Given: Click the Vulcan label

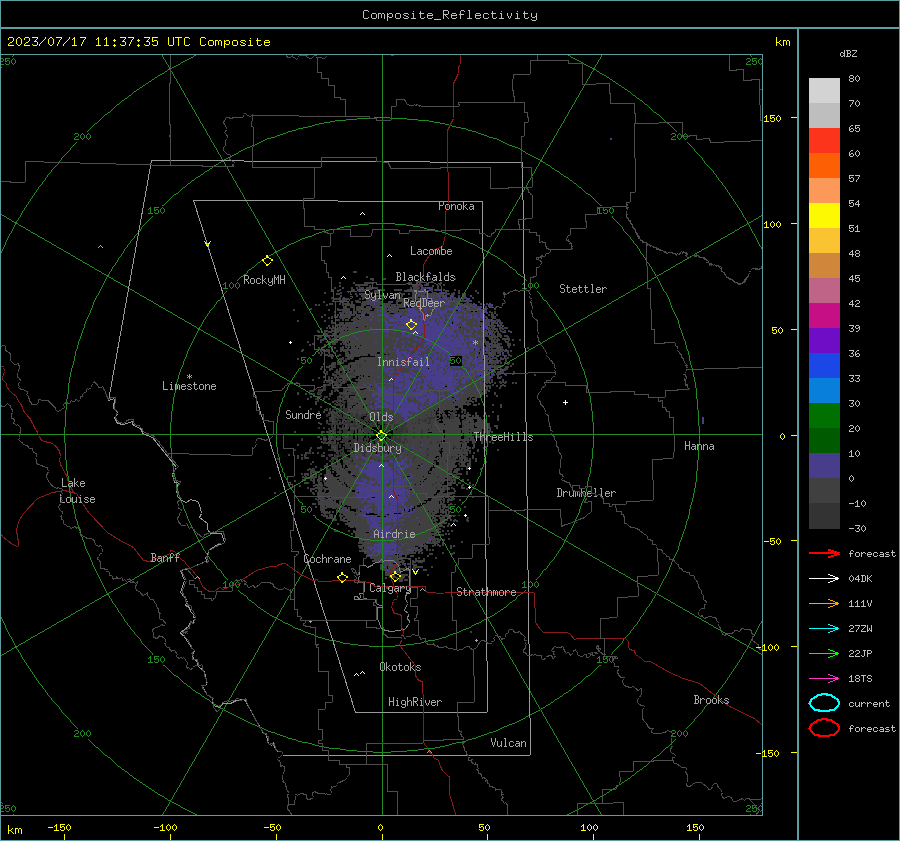Looking at the screenshot, I should point(508,743).
